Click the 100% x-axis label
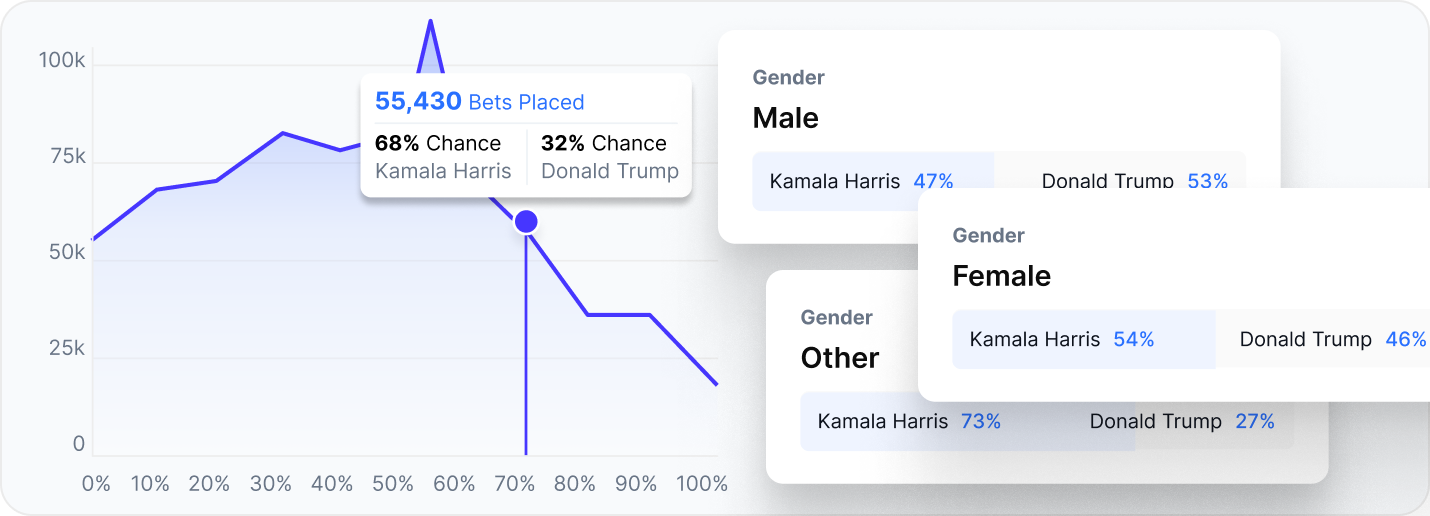Viewport: 1430px width, 516px height. coord(702,484)
